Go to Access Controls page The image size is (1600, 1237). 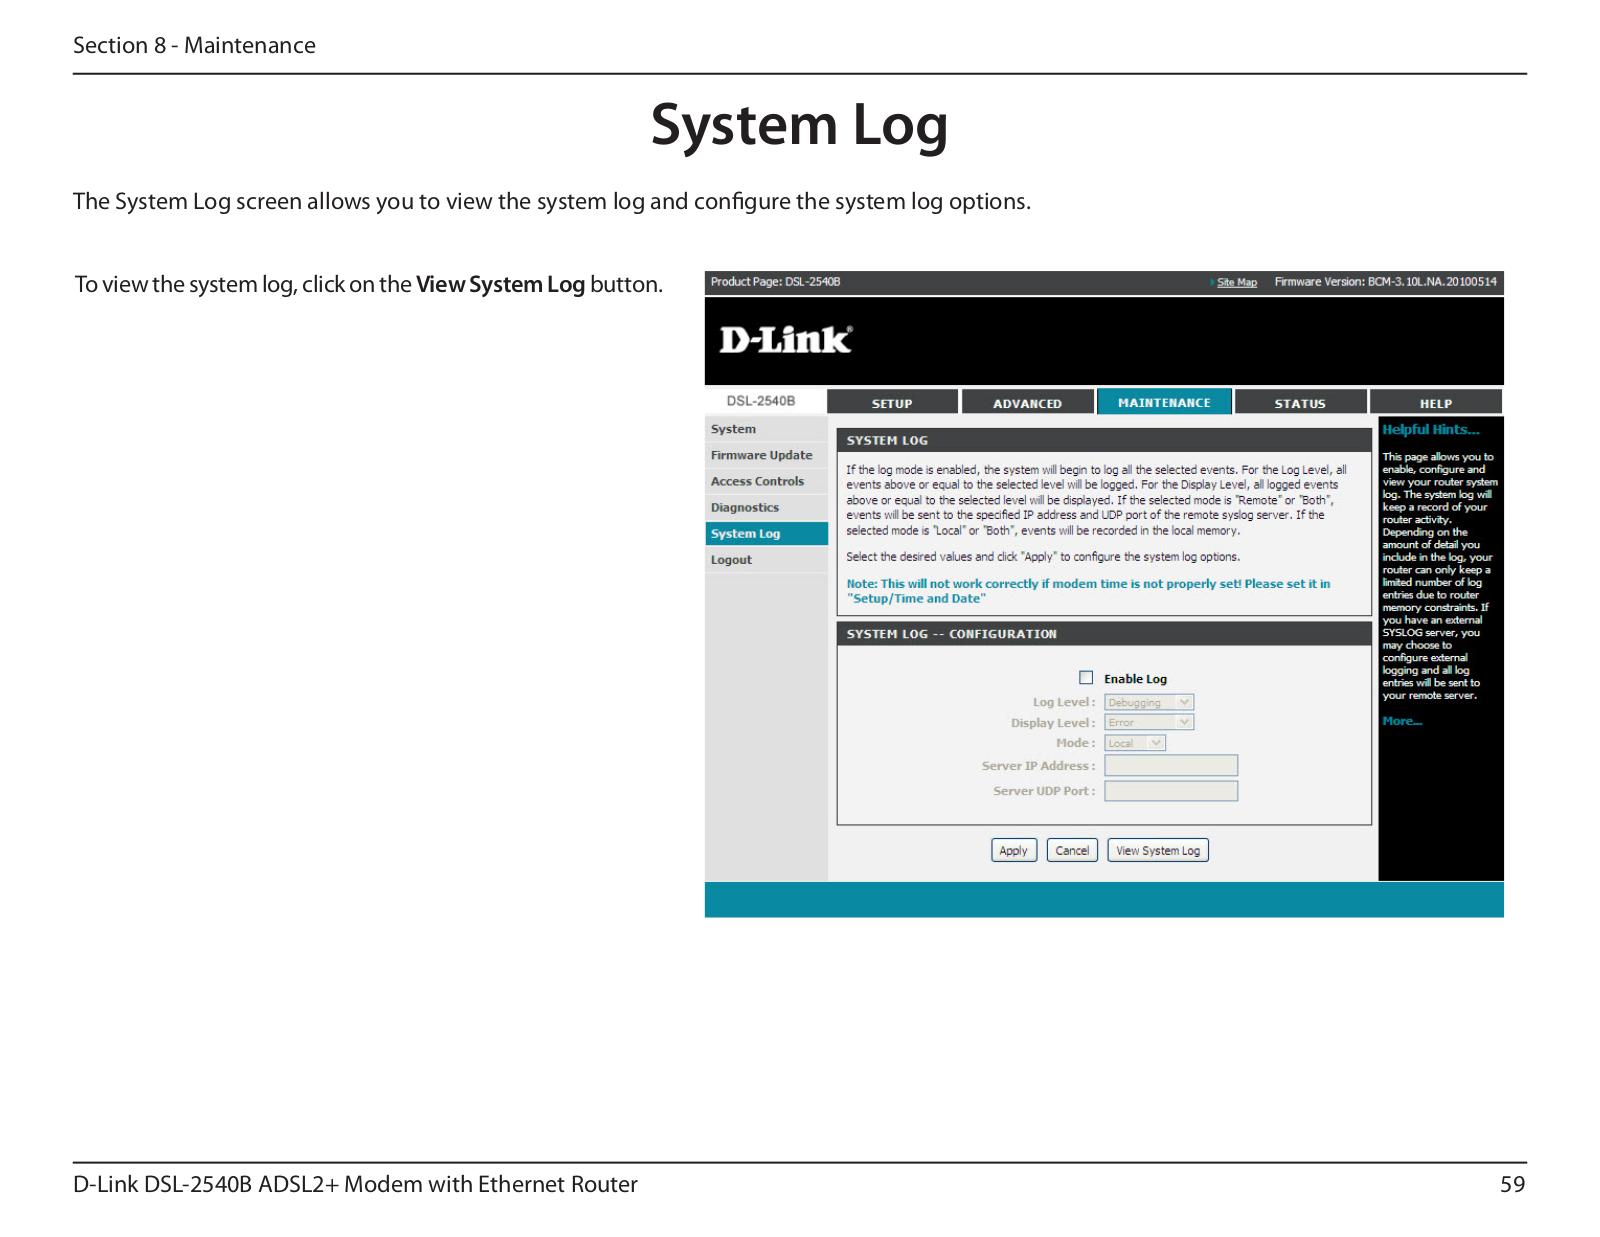click(766, 481)
